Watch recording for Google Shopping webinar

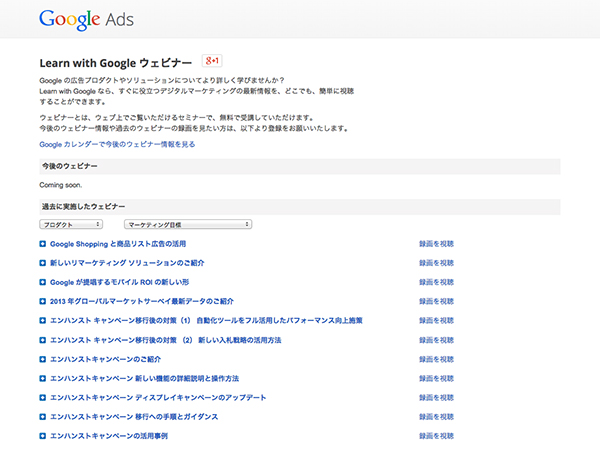436,244
